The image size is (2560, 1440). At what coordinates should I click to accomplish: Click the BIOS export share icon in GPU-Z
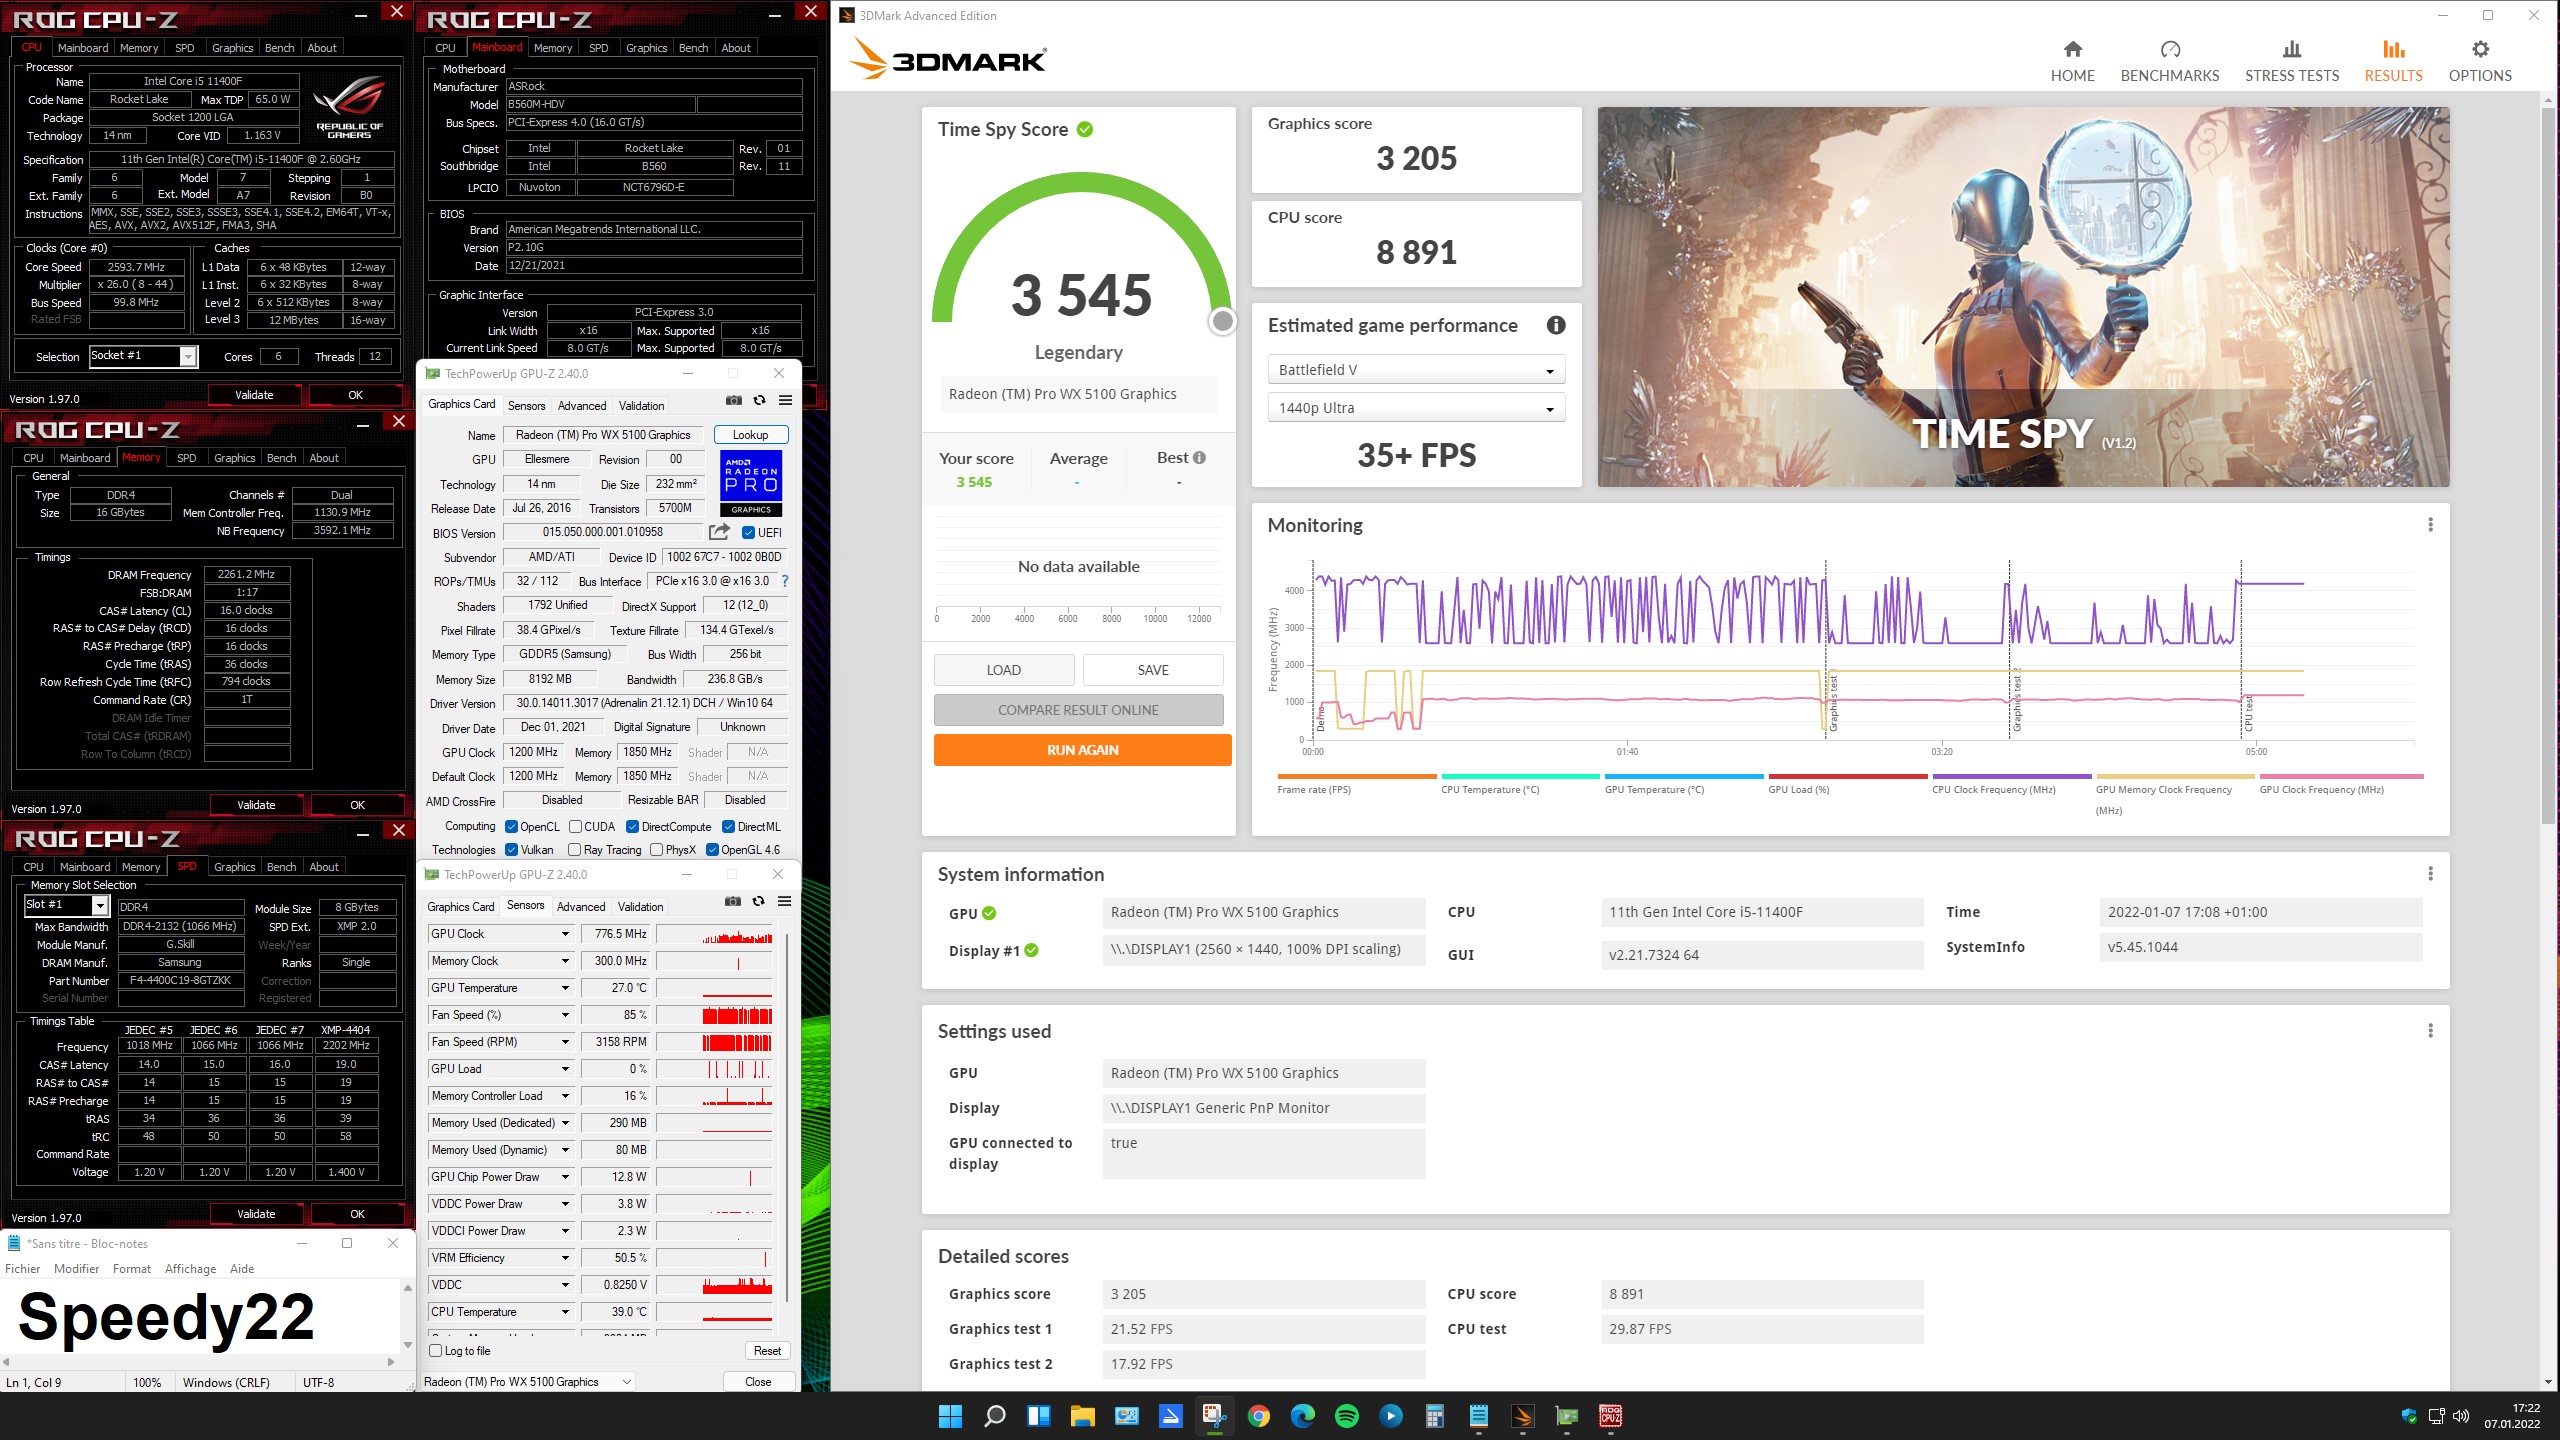(719, 532)
